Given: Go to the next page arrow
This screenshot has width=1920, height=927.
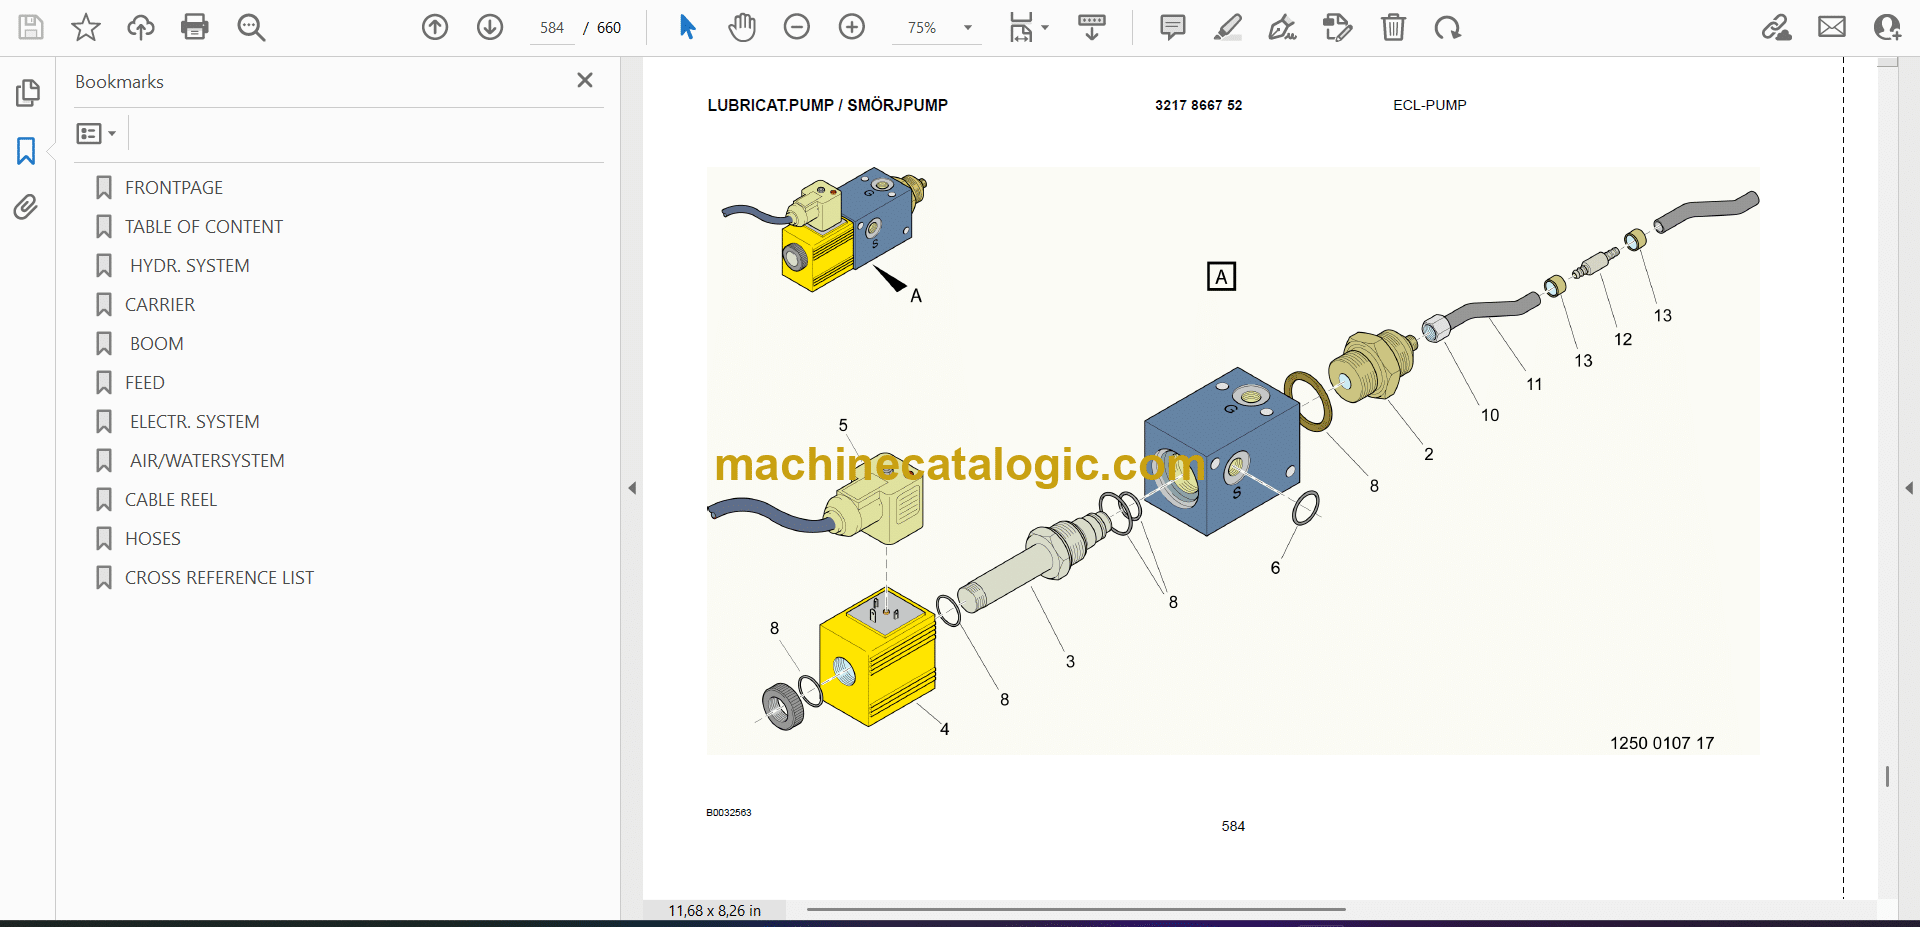Looking at the screenshot, I should coord(490,27).
